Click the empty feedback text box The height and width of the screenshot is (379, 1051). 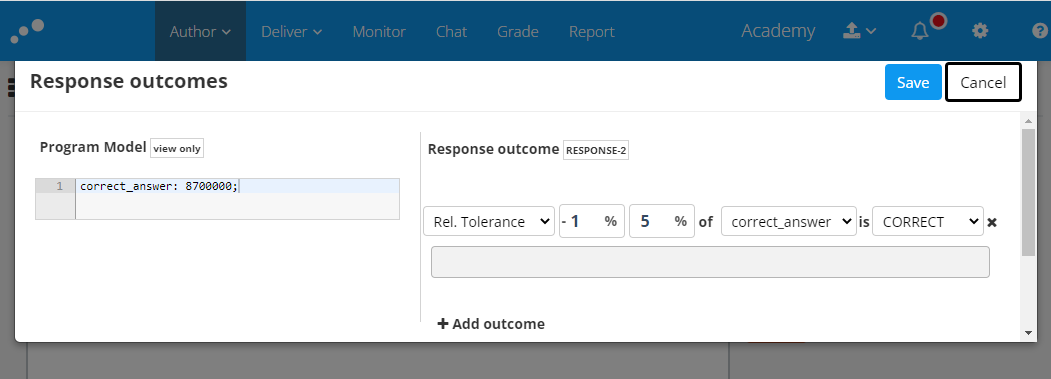pos(710,262)
